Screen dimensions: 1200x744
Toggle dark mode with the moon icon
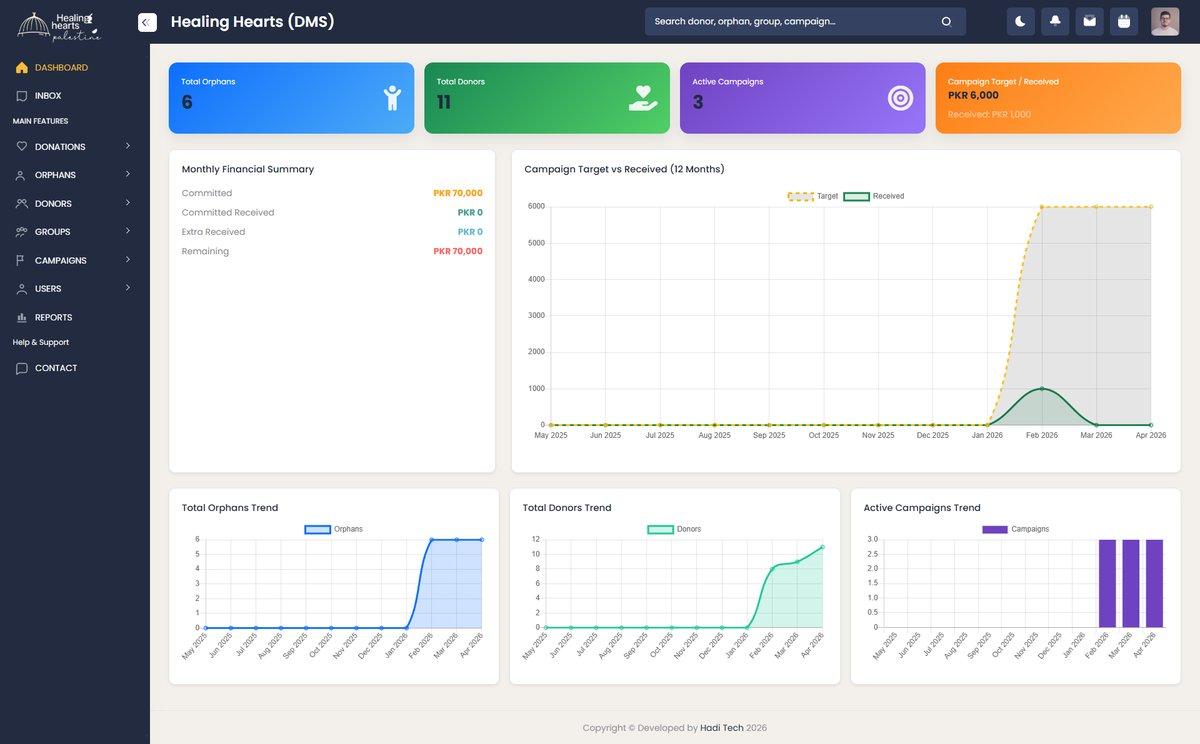pyautogui.click(x=1020, y=22)
